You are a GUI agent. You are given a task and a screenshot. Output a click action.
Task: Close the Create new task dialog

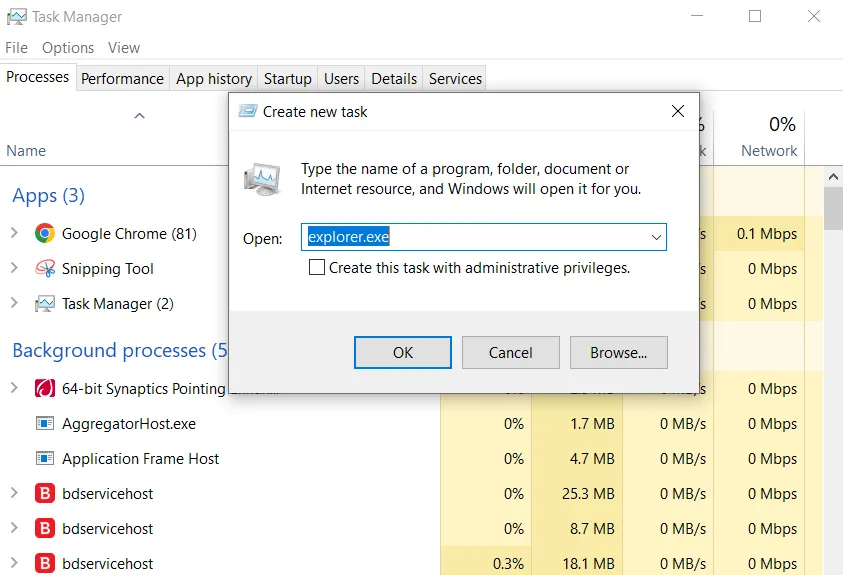tap(678, 111)
